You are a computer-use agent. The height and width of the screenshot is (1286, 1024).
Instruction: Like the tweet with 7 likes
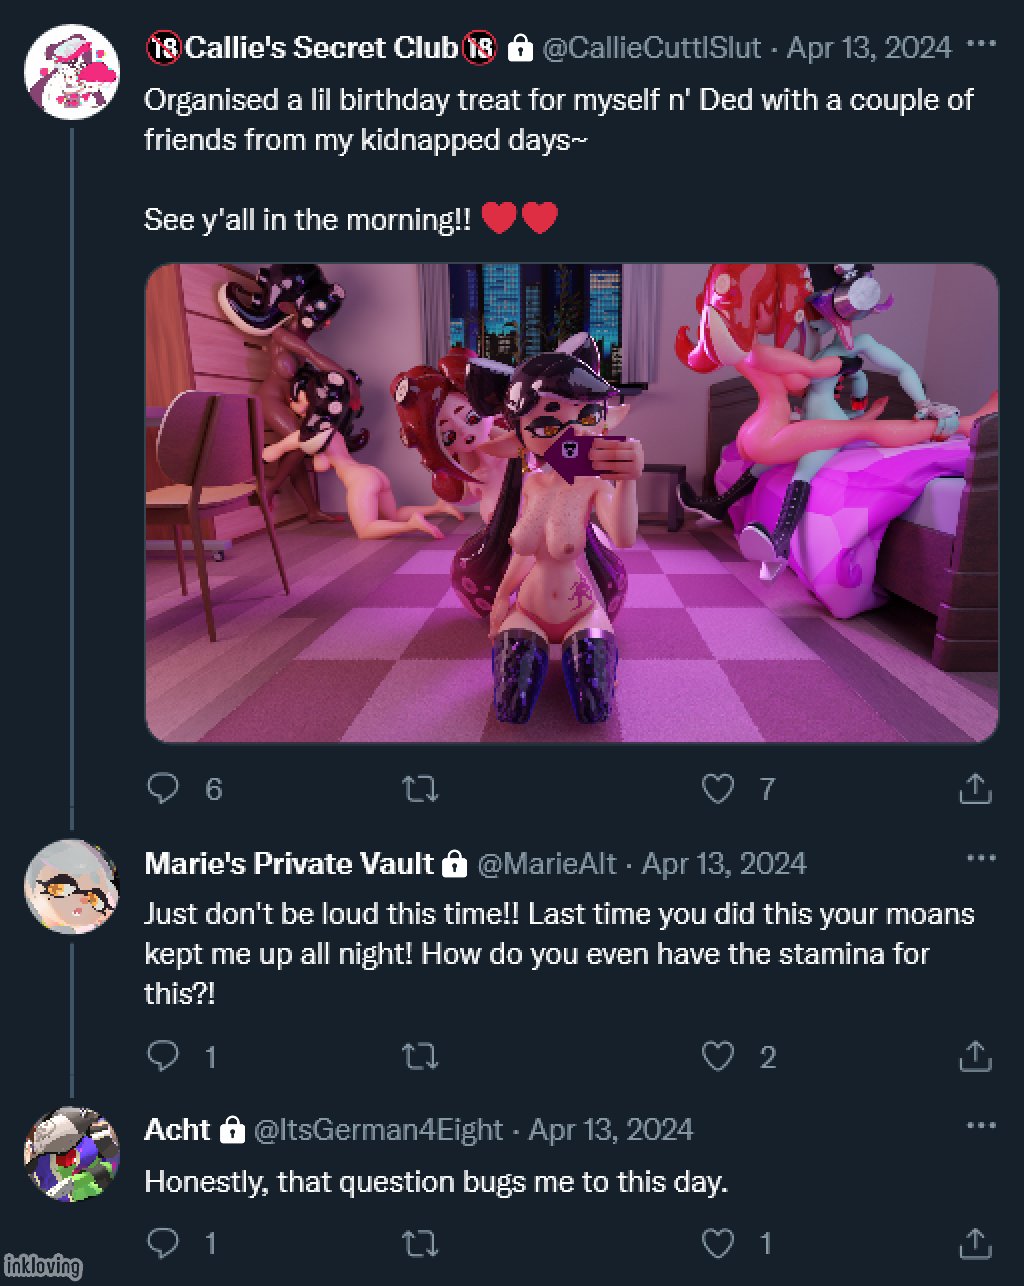(718, 789)
